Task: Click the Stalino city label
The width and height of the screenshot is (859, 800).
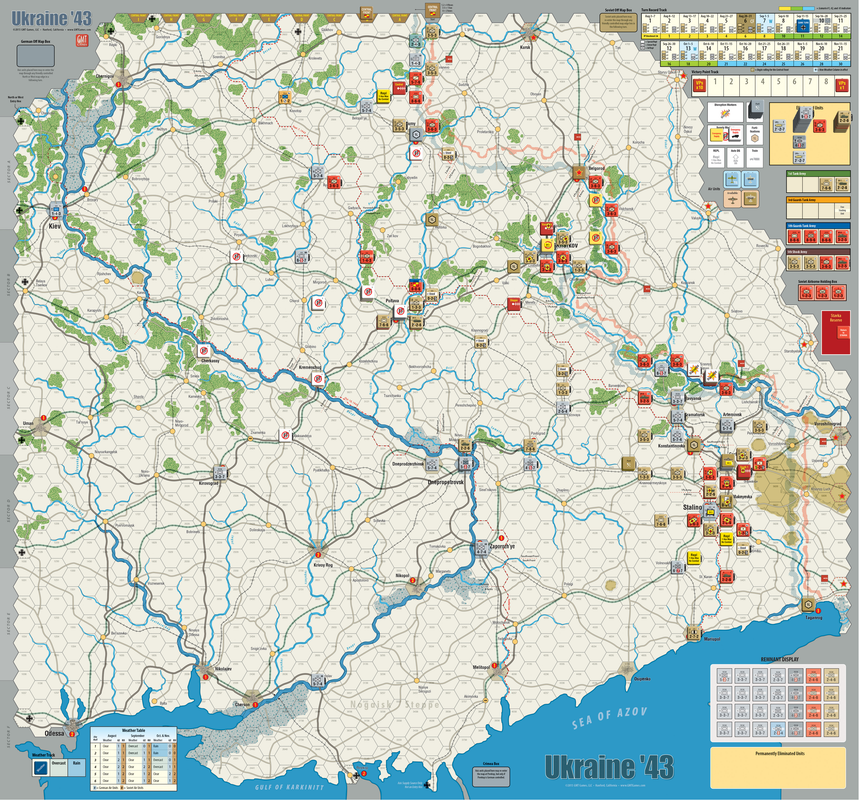Action: pyautogui.click(x=692, y=507)
